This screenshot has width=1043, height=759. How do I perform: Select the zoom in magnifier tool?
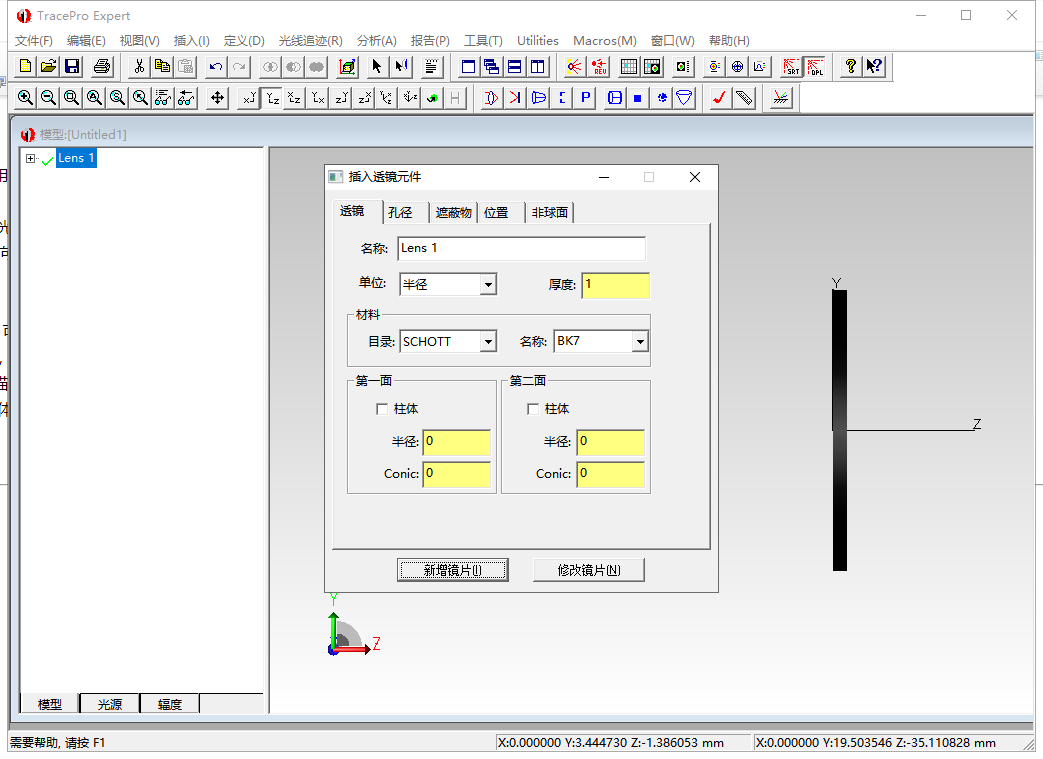(x=25, y=97)
